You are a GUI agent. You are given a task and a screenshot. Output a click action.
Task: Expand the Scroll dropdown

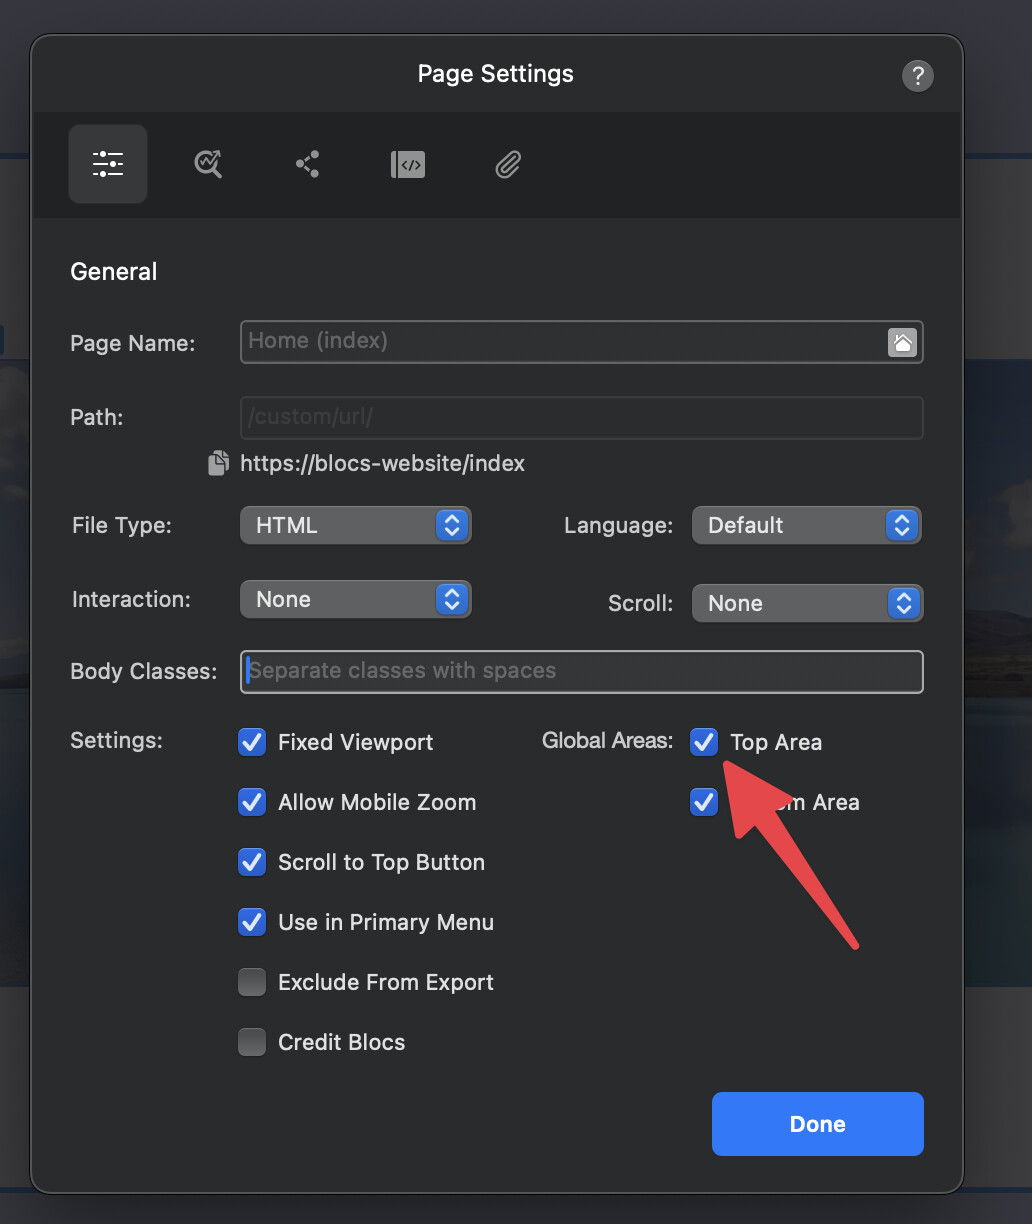click(806, 603)
